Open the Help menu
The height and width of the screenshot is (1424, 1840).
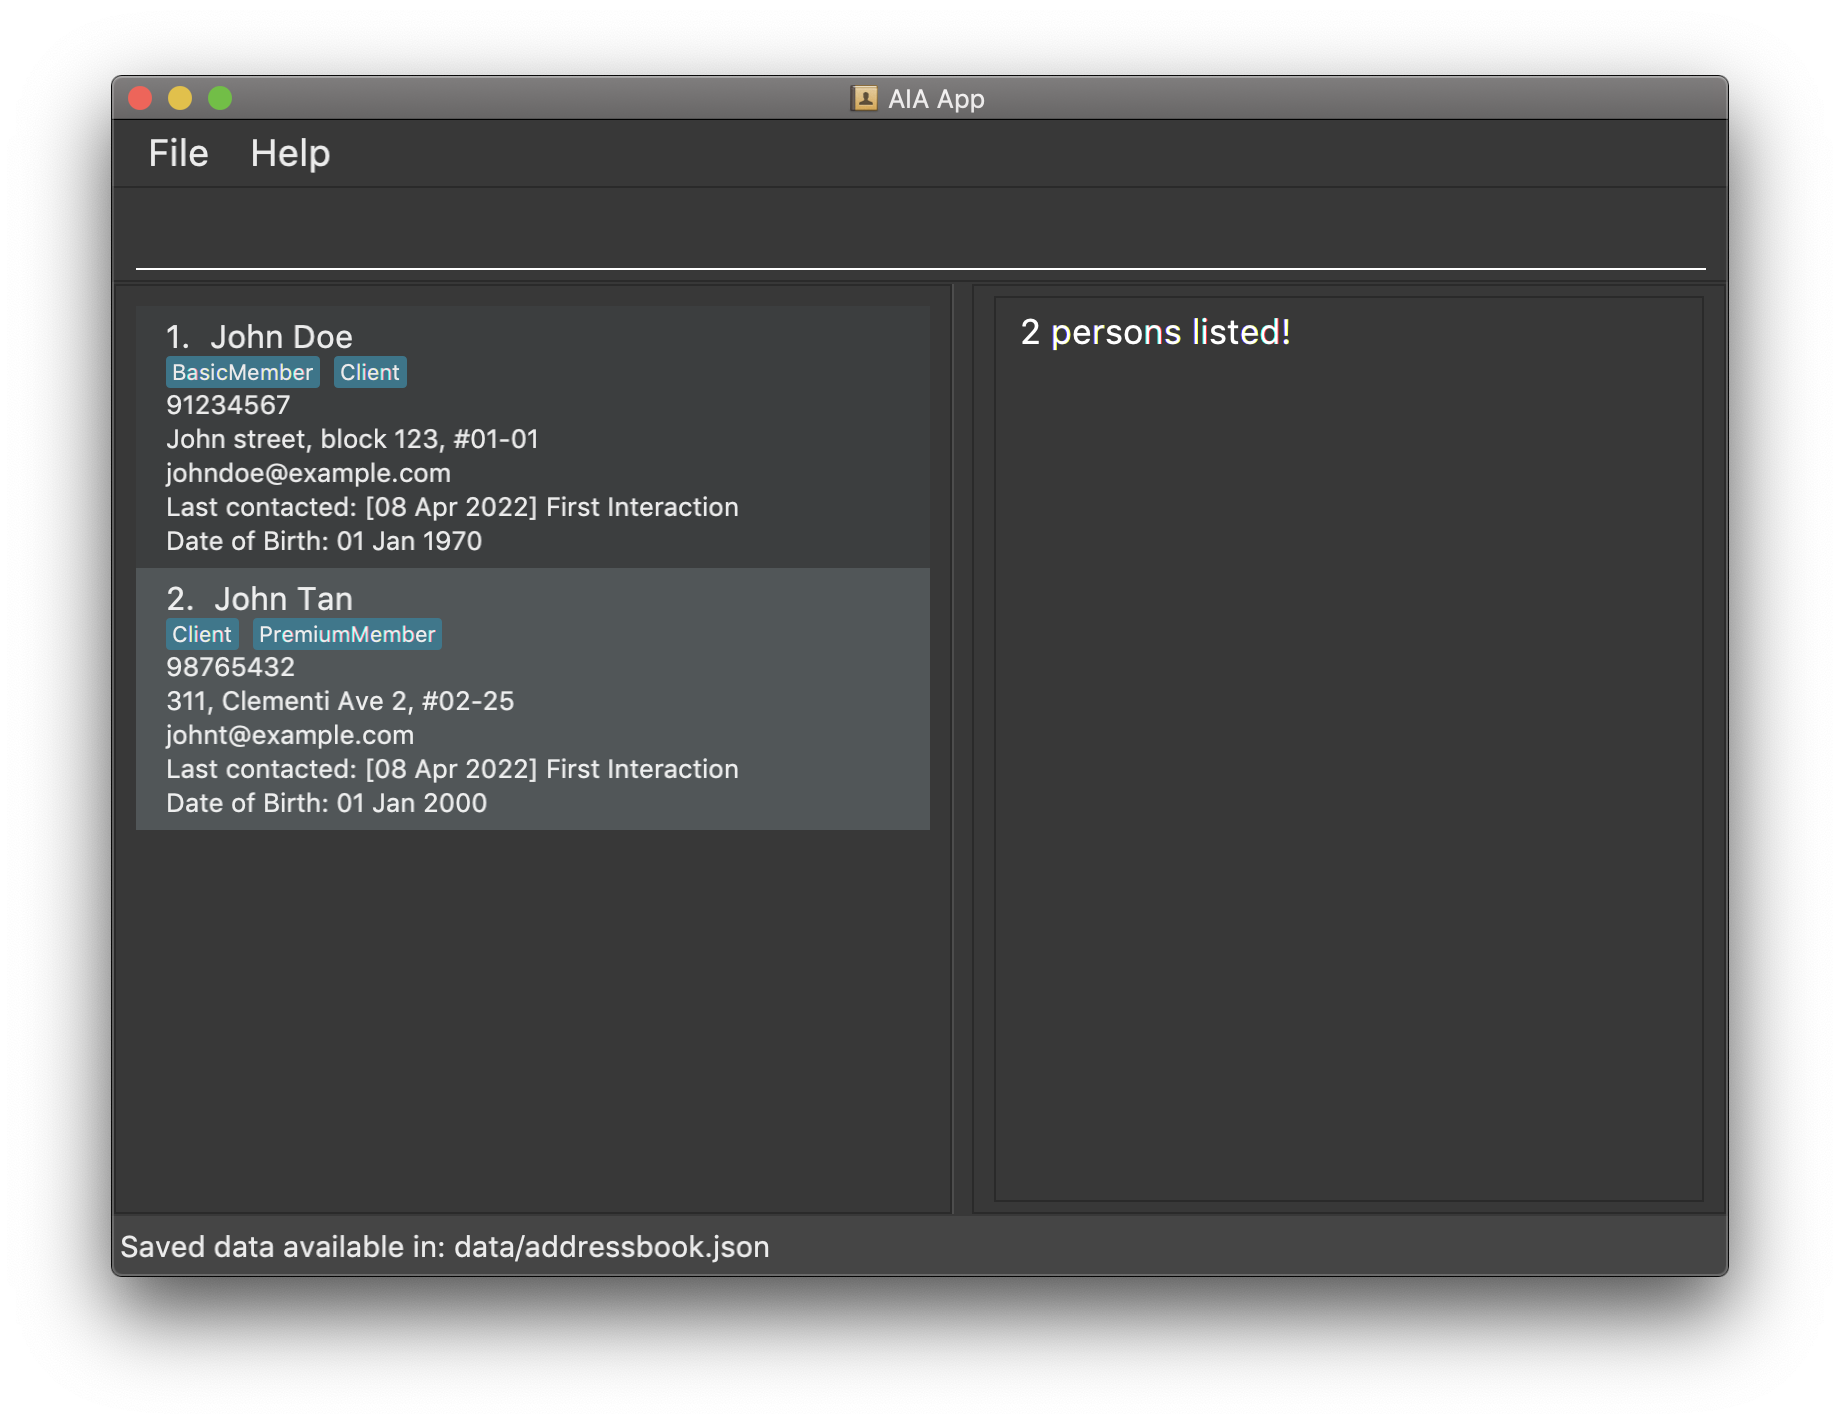(x=290, y=153)
